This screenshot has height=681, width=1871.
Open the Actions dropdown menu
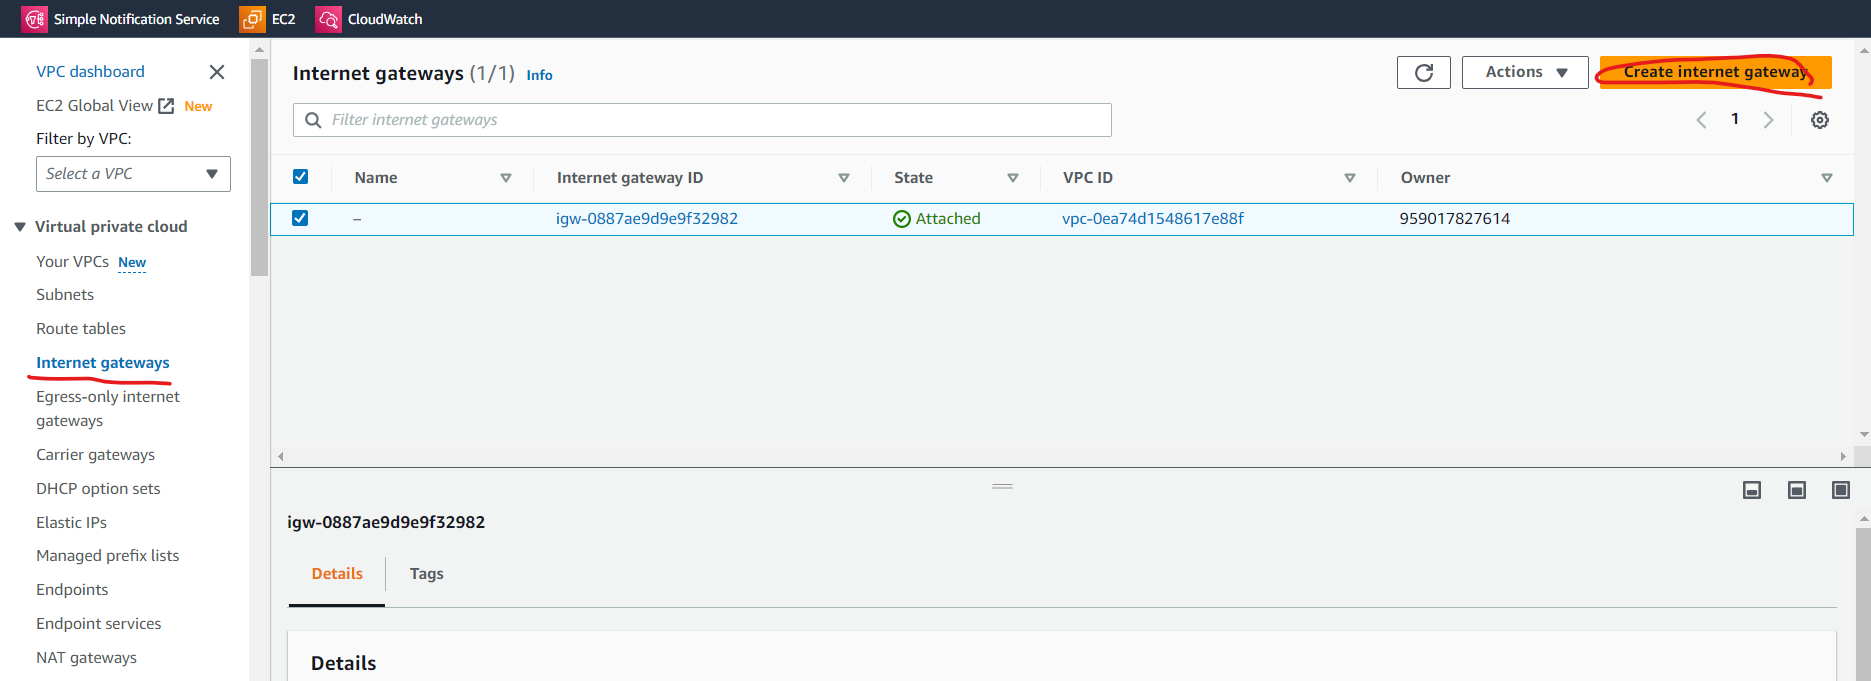(1525, 72)
